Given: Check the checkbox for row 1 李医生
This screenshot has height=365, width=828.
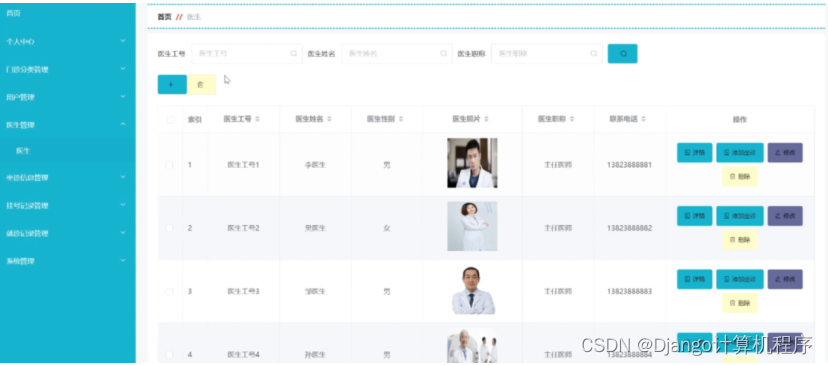Looking at the screenshot, I should click(x=170, y=165).
